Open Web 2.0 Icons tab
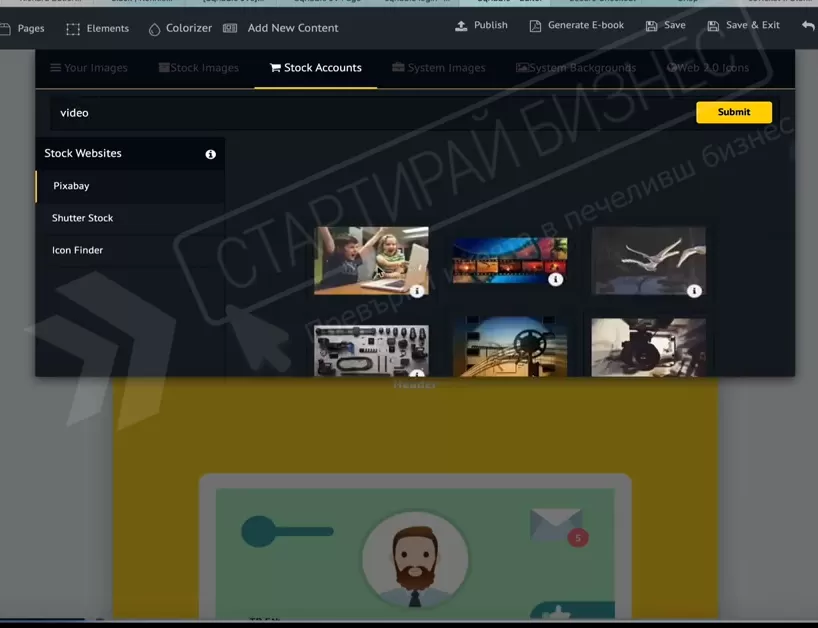The height and width of the screenshot is (628, 818). (708, 68)
